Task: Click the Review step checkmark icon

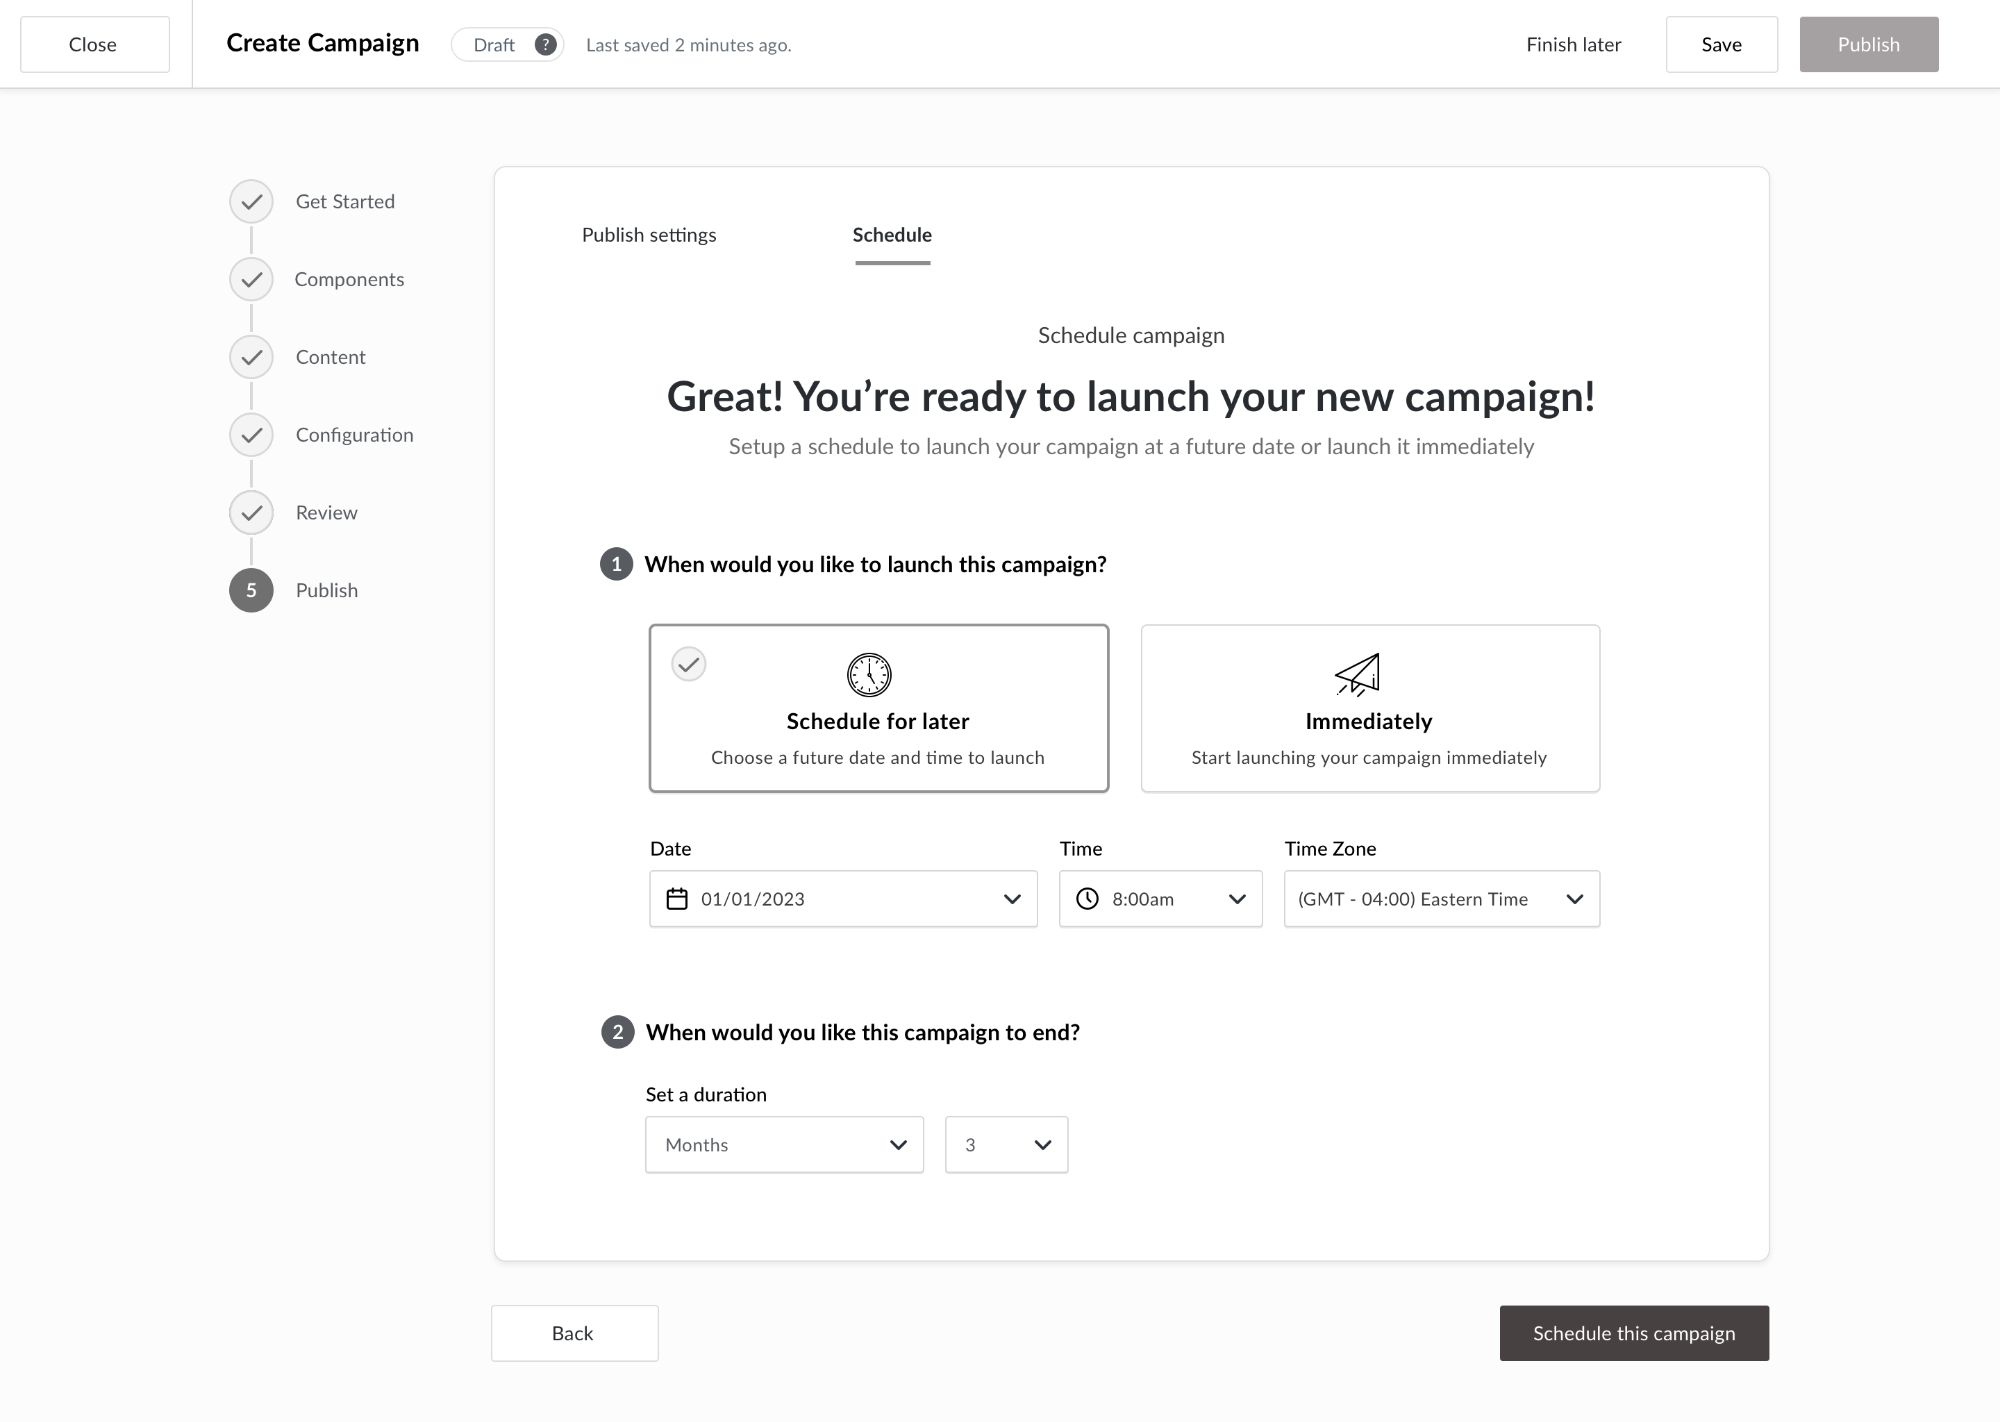Action: [x=251, y=513]
